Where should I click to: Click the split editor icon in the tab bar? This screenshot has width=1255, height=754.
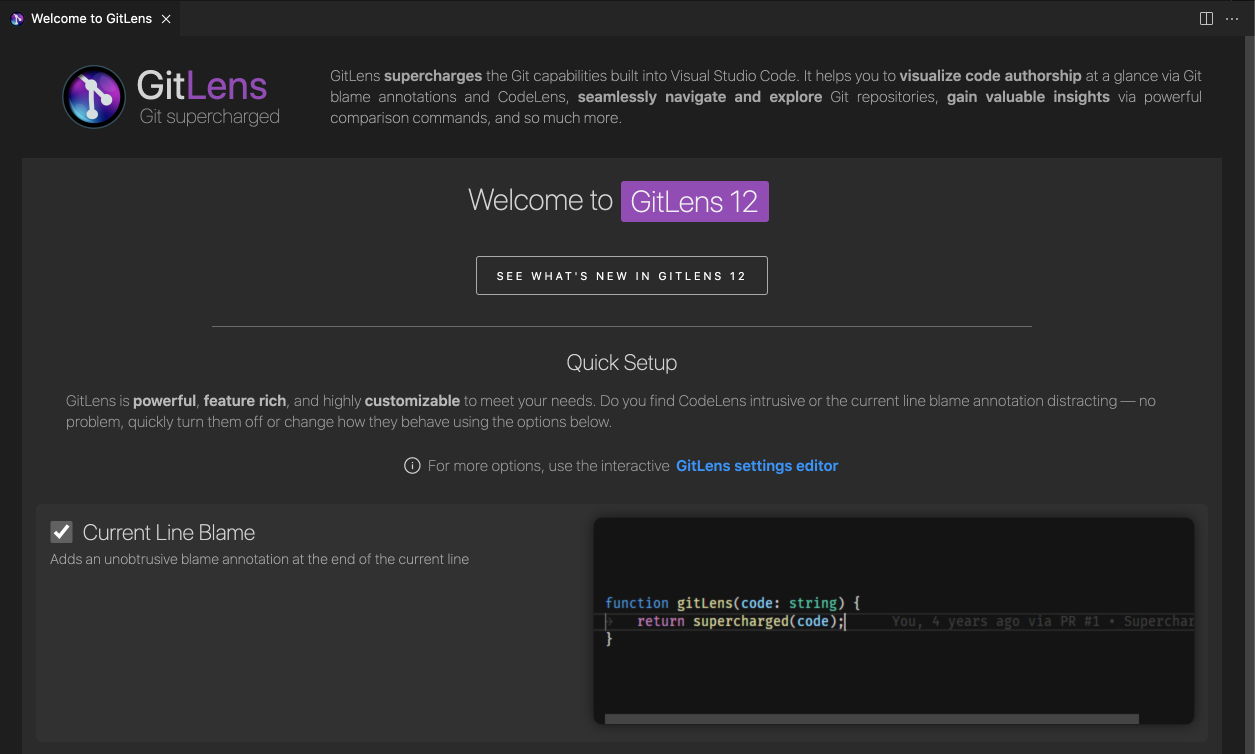[1205, 18]
